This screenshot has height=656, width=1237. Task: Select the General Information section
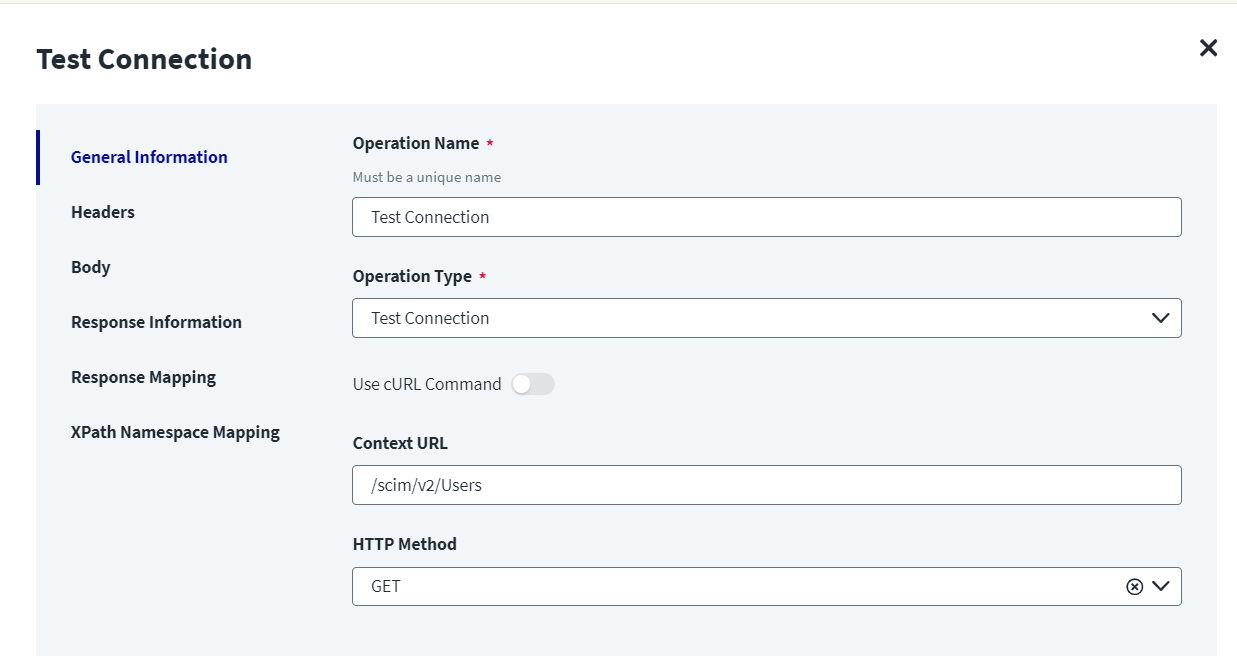149,157
